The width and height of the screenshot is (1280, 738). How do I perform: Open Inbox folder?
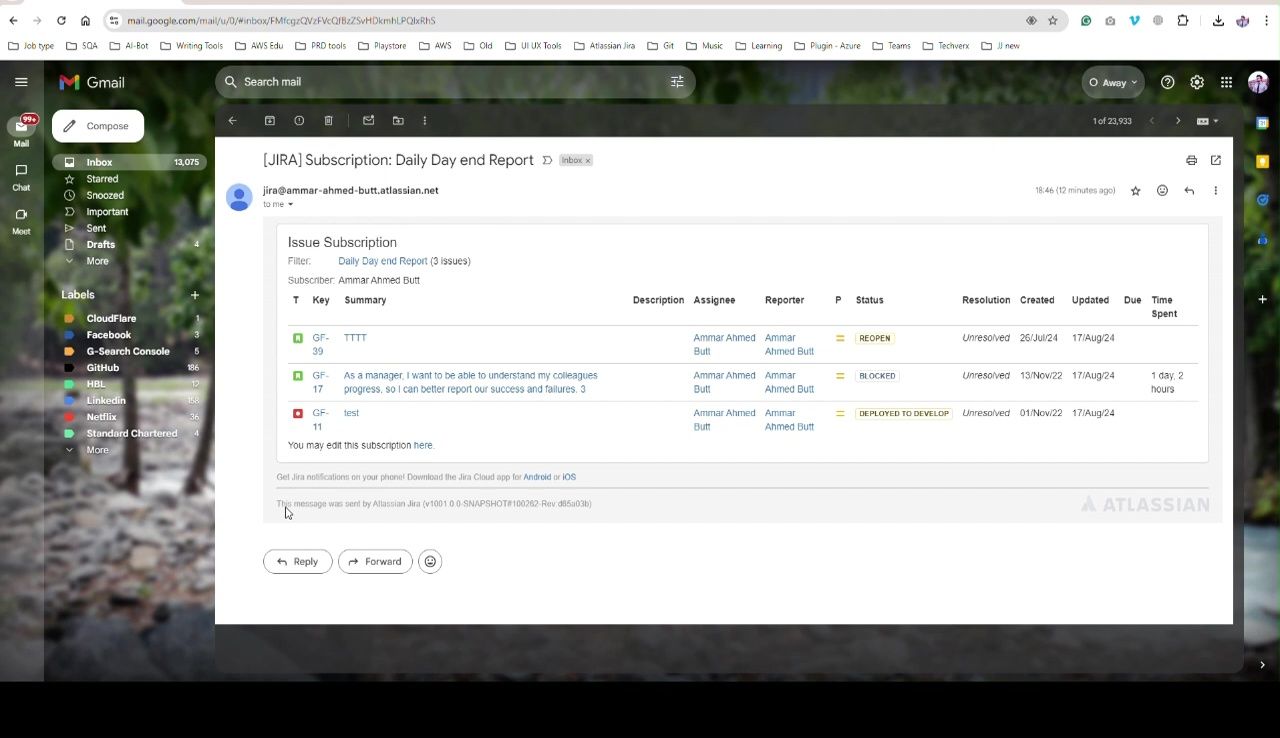(129, 162)
